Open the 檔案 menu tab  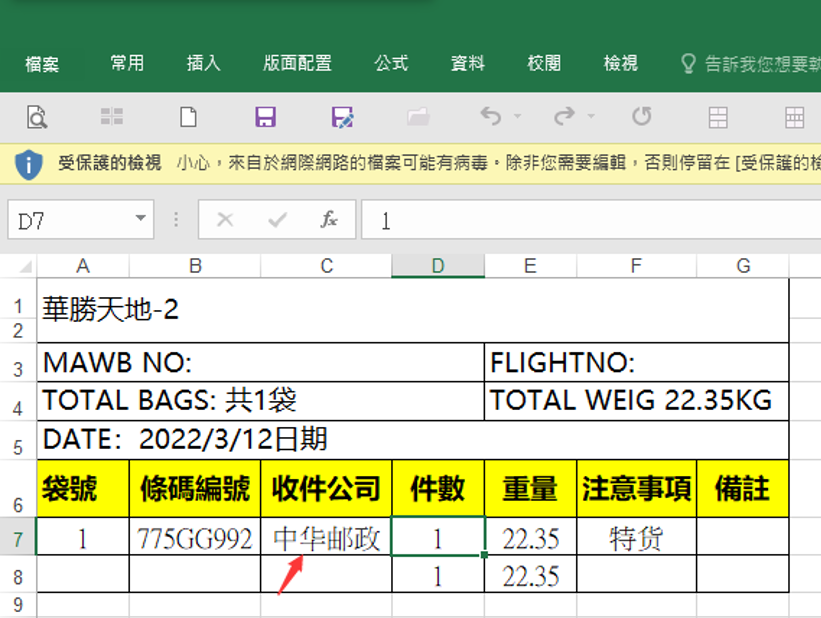[x=42, y=64]
